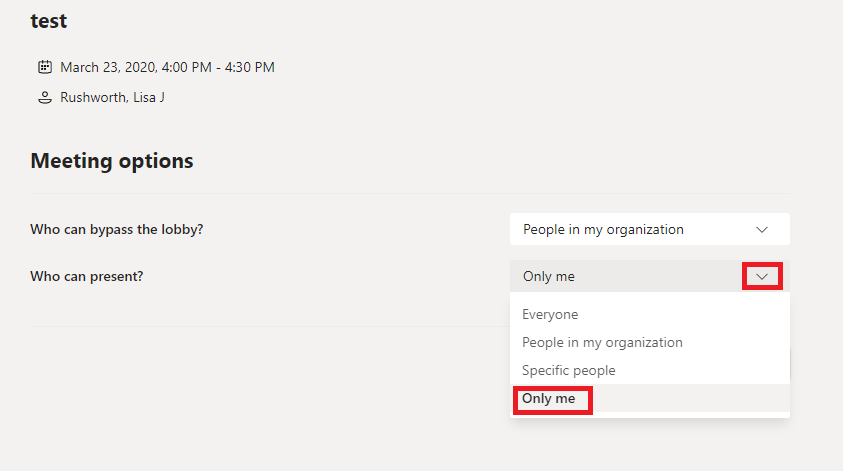Open the 'People in my organization' lobby combo box
The height and width of the screenshot is (471, 843).
coord(649,229)
